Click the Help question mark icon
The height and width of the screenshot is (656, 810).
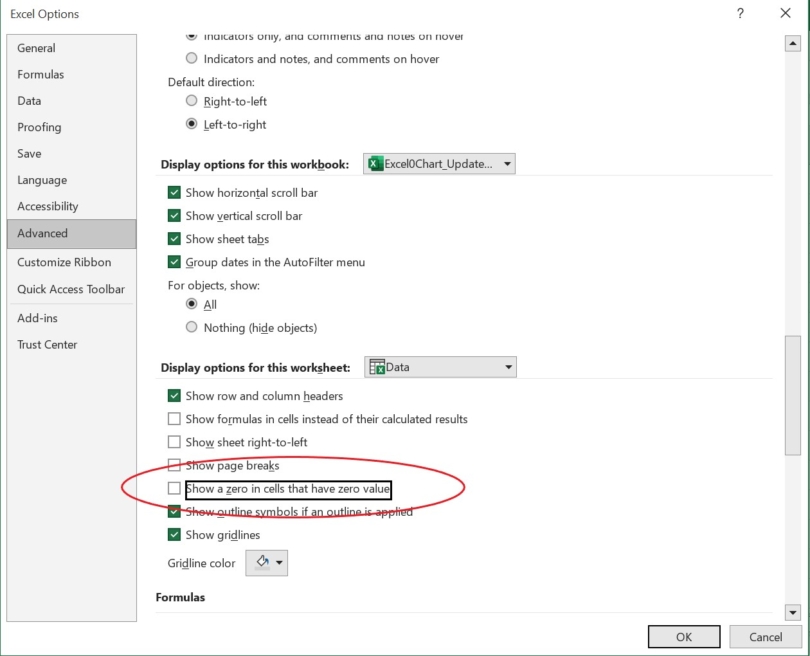coord(737,14)
